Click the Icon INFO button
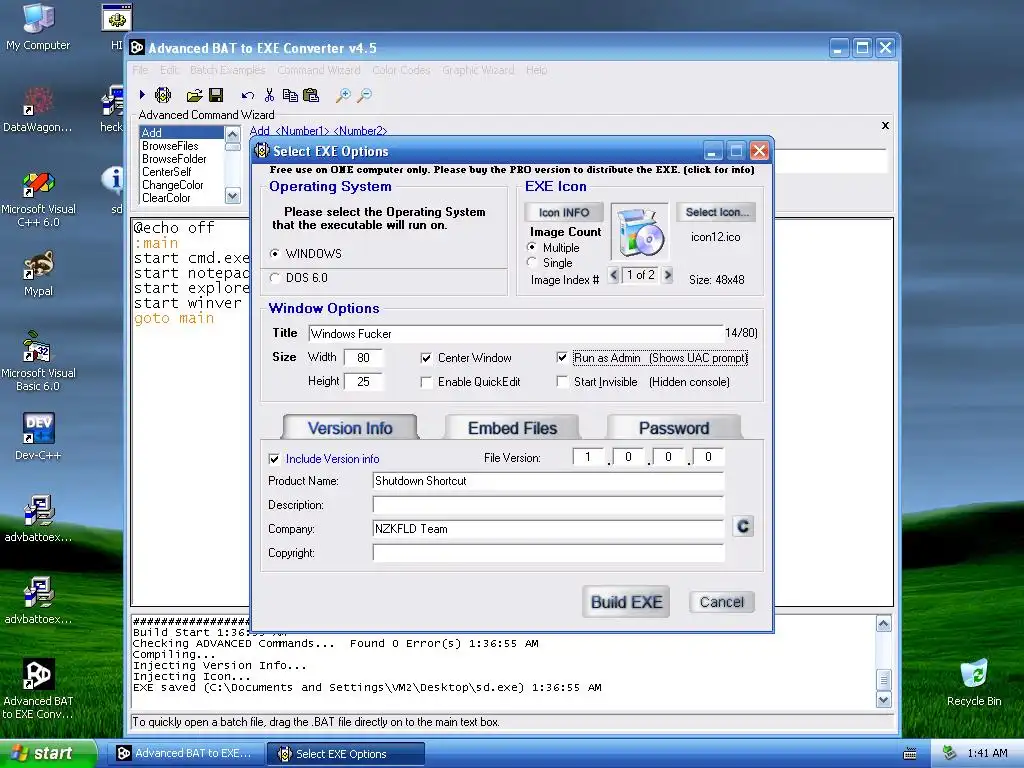1024x768 pixels. (564, 212)
